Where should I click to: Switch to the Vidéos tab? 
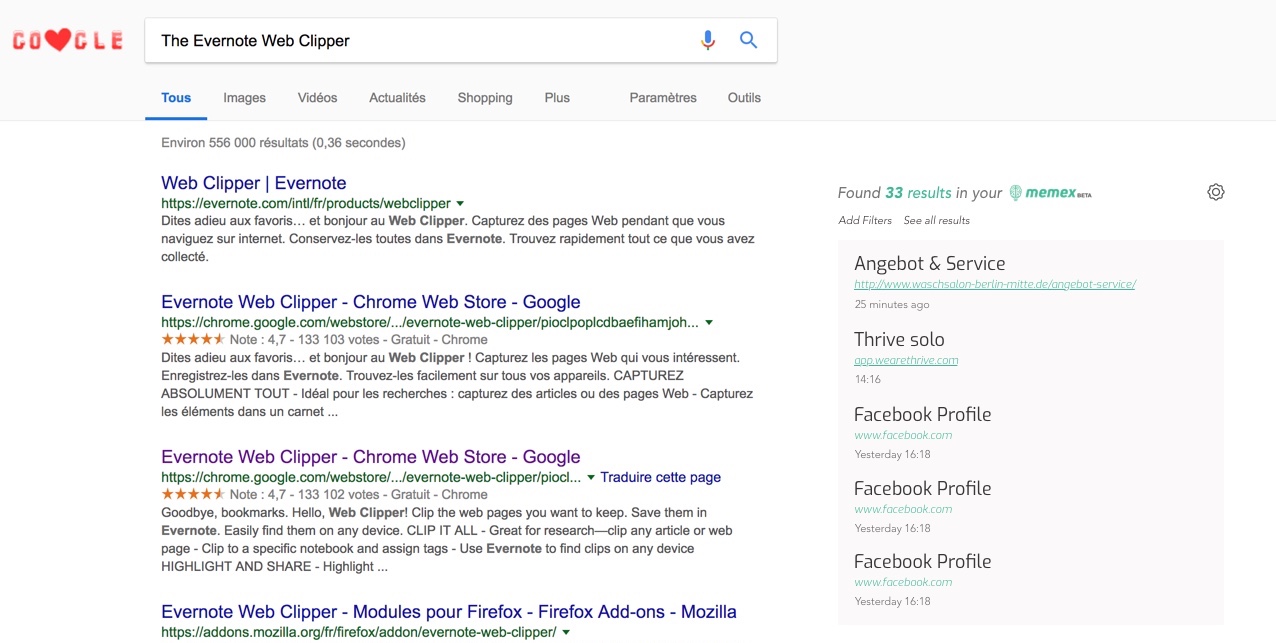point(317,98)
